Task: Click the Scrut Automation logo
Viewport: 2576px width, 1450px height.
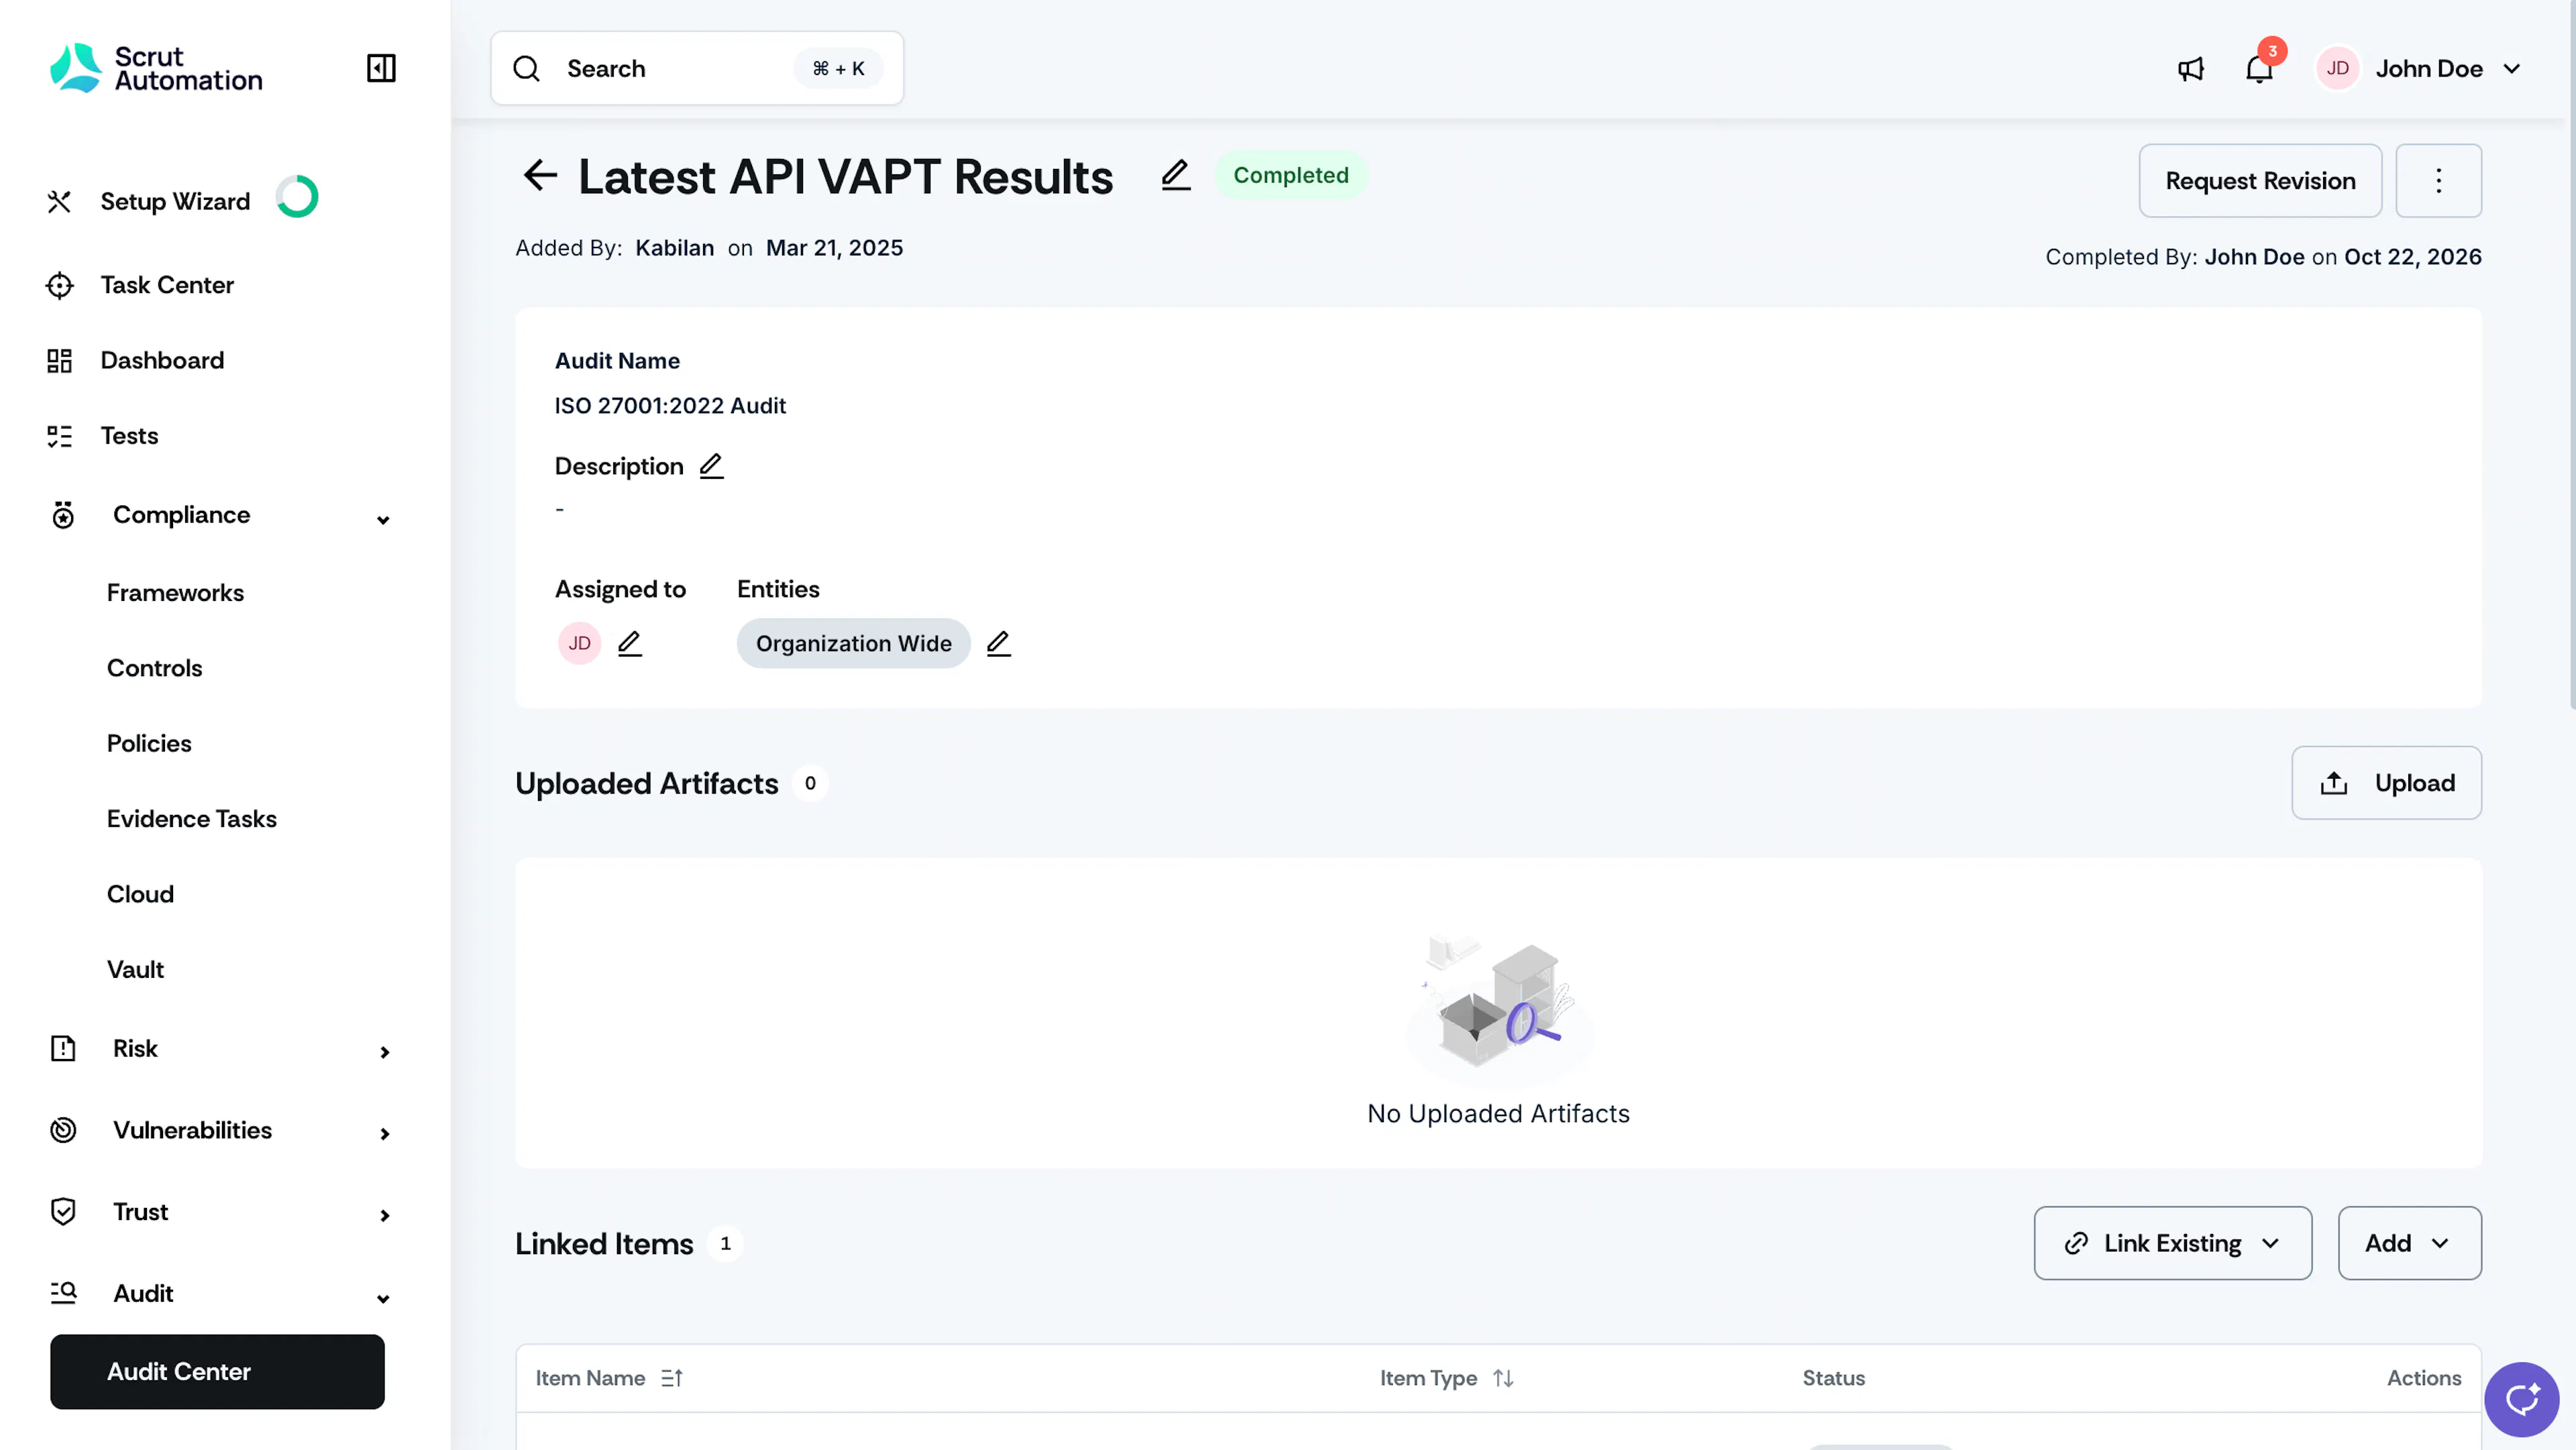Action: 156,68
